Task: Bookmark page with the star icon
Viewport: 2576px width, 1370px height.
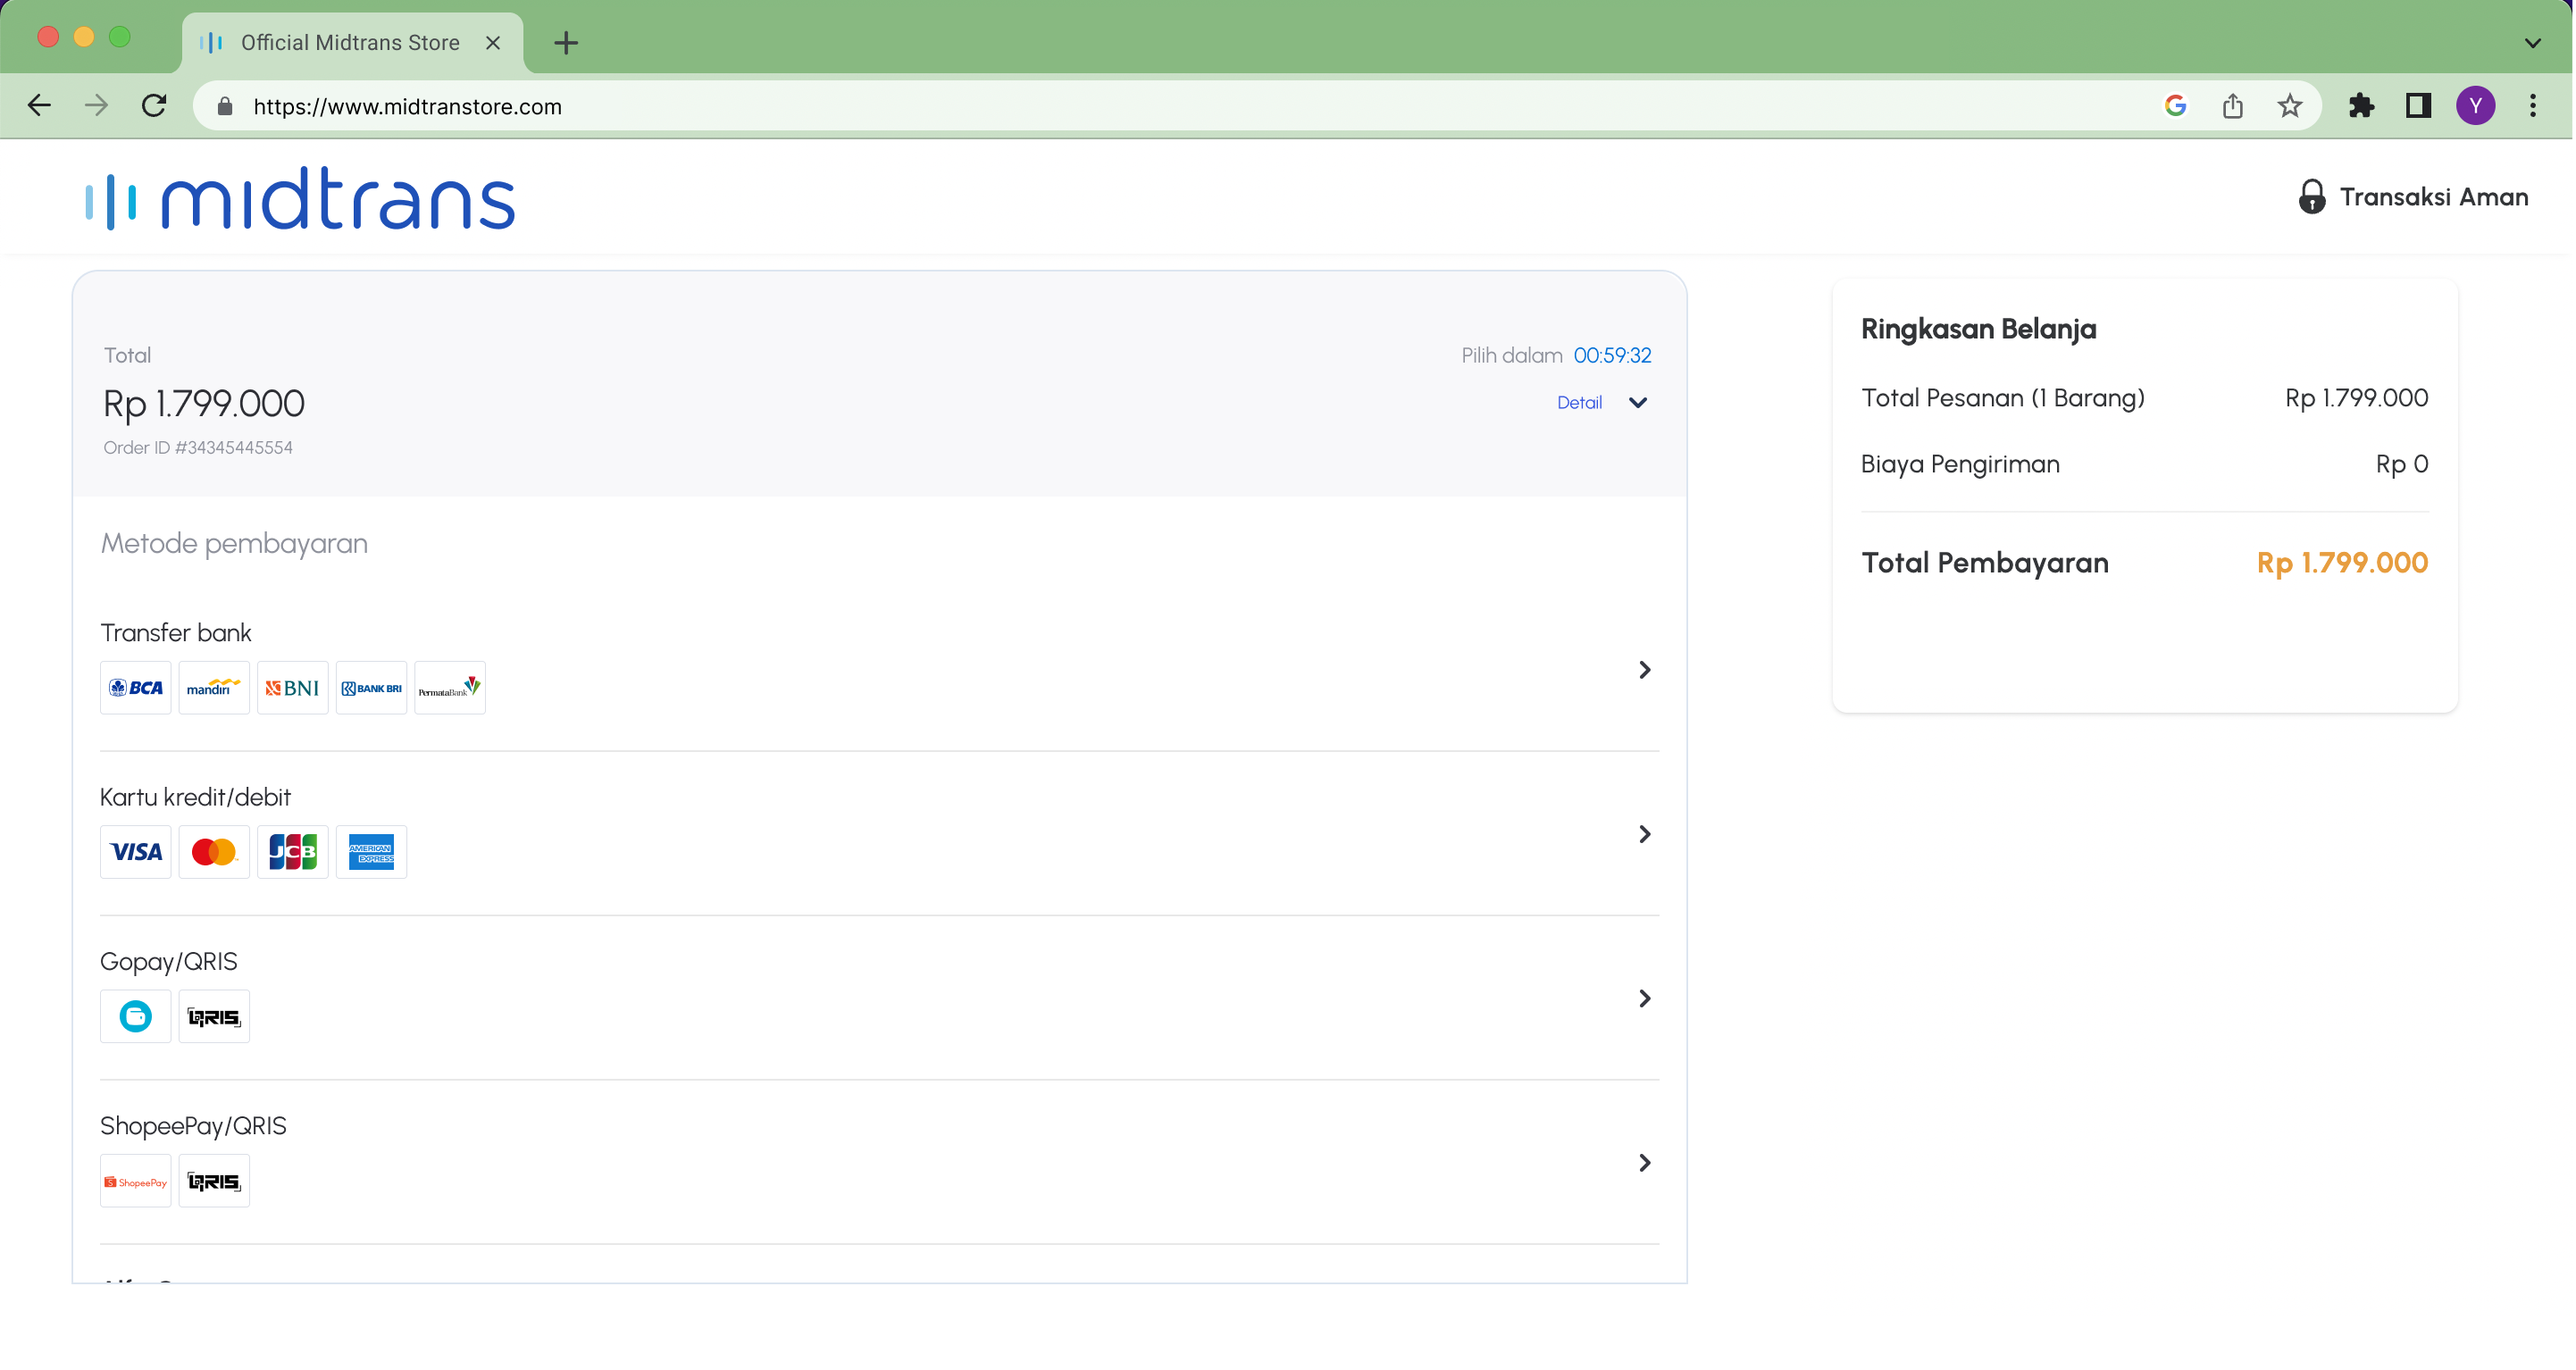Action: [x=2289, y=106]
